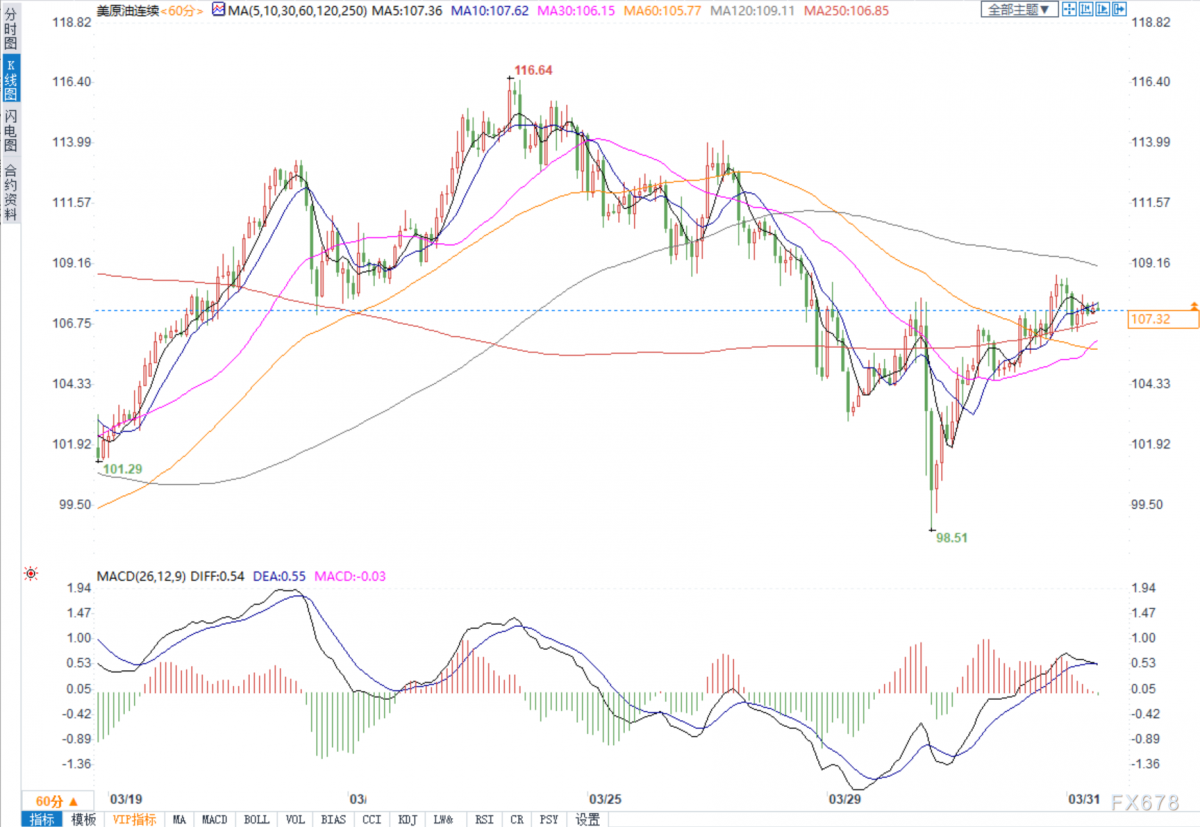Choose the LW& indicator button
This screenshot has height=827, width=1200.
[x=446, y=819]
